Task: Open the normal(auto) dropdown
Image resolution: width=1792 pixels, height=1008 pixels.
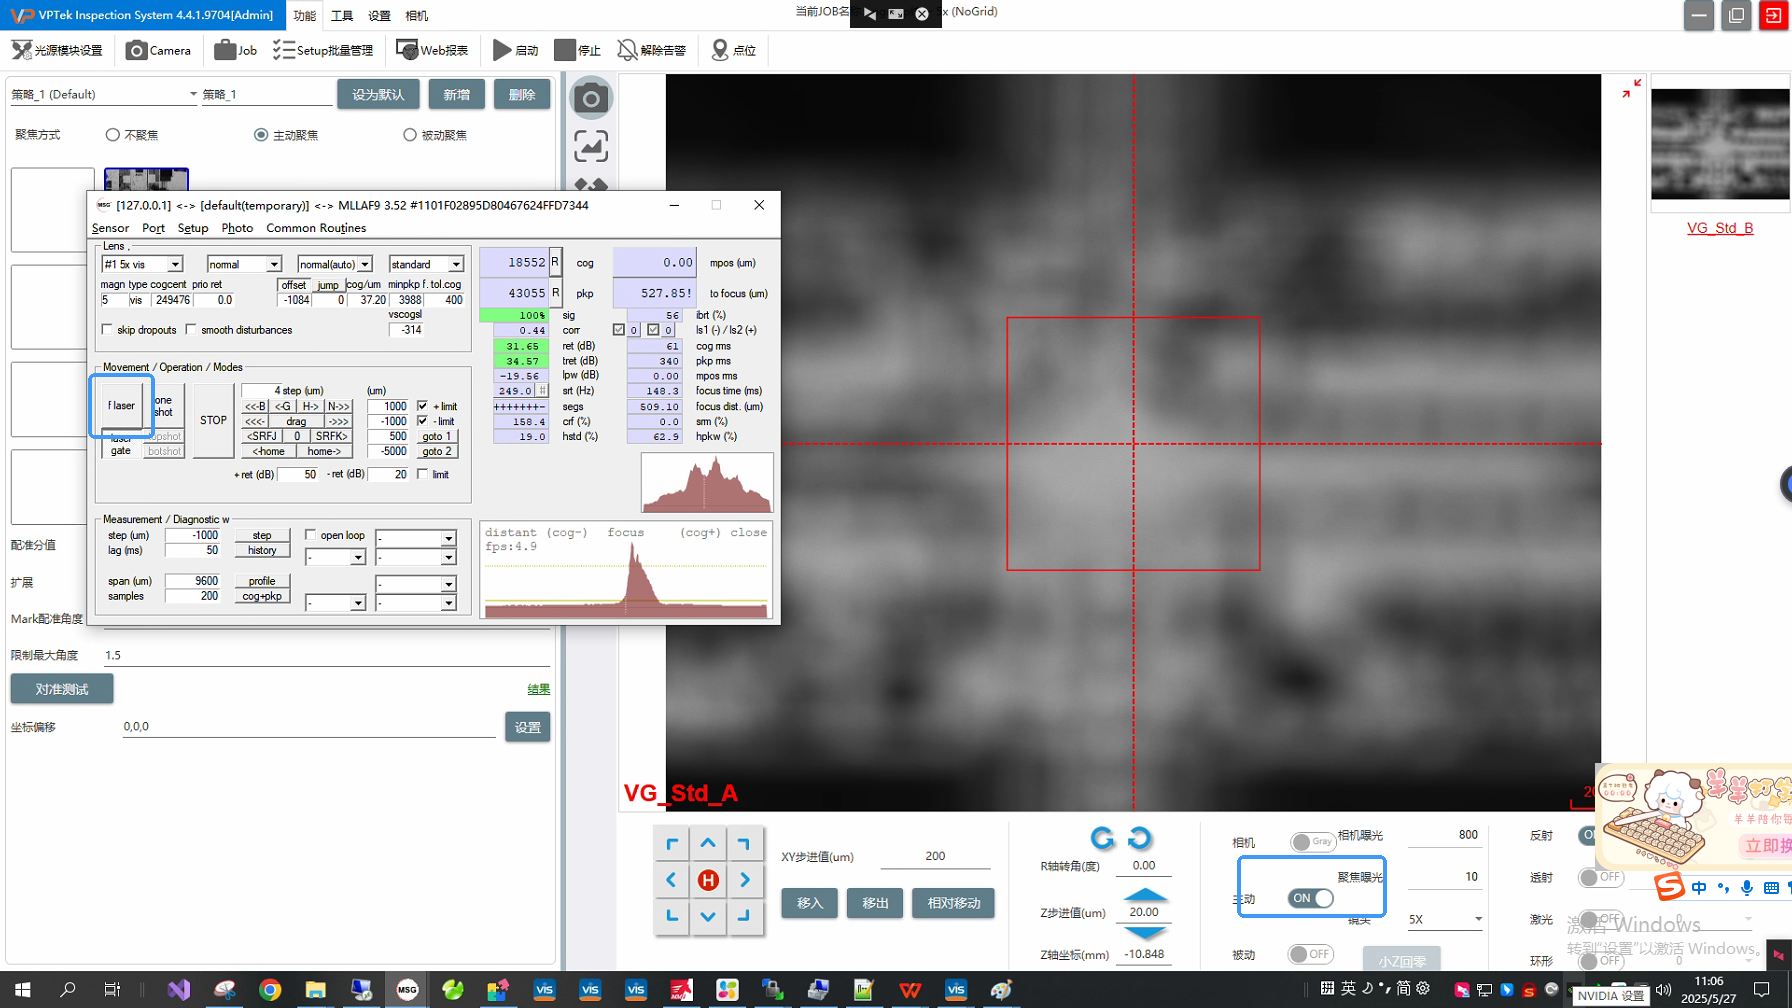Action: pyautogui.click(x=335, y=264)
